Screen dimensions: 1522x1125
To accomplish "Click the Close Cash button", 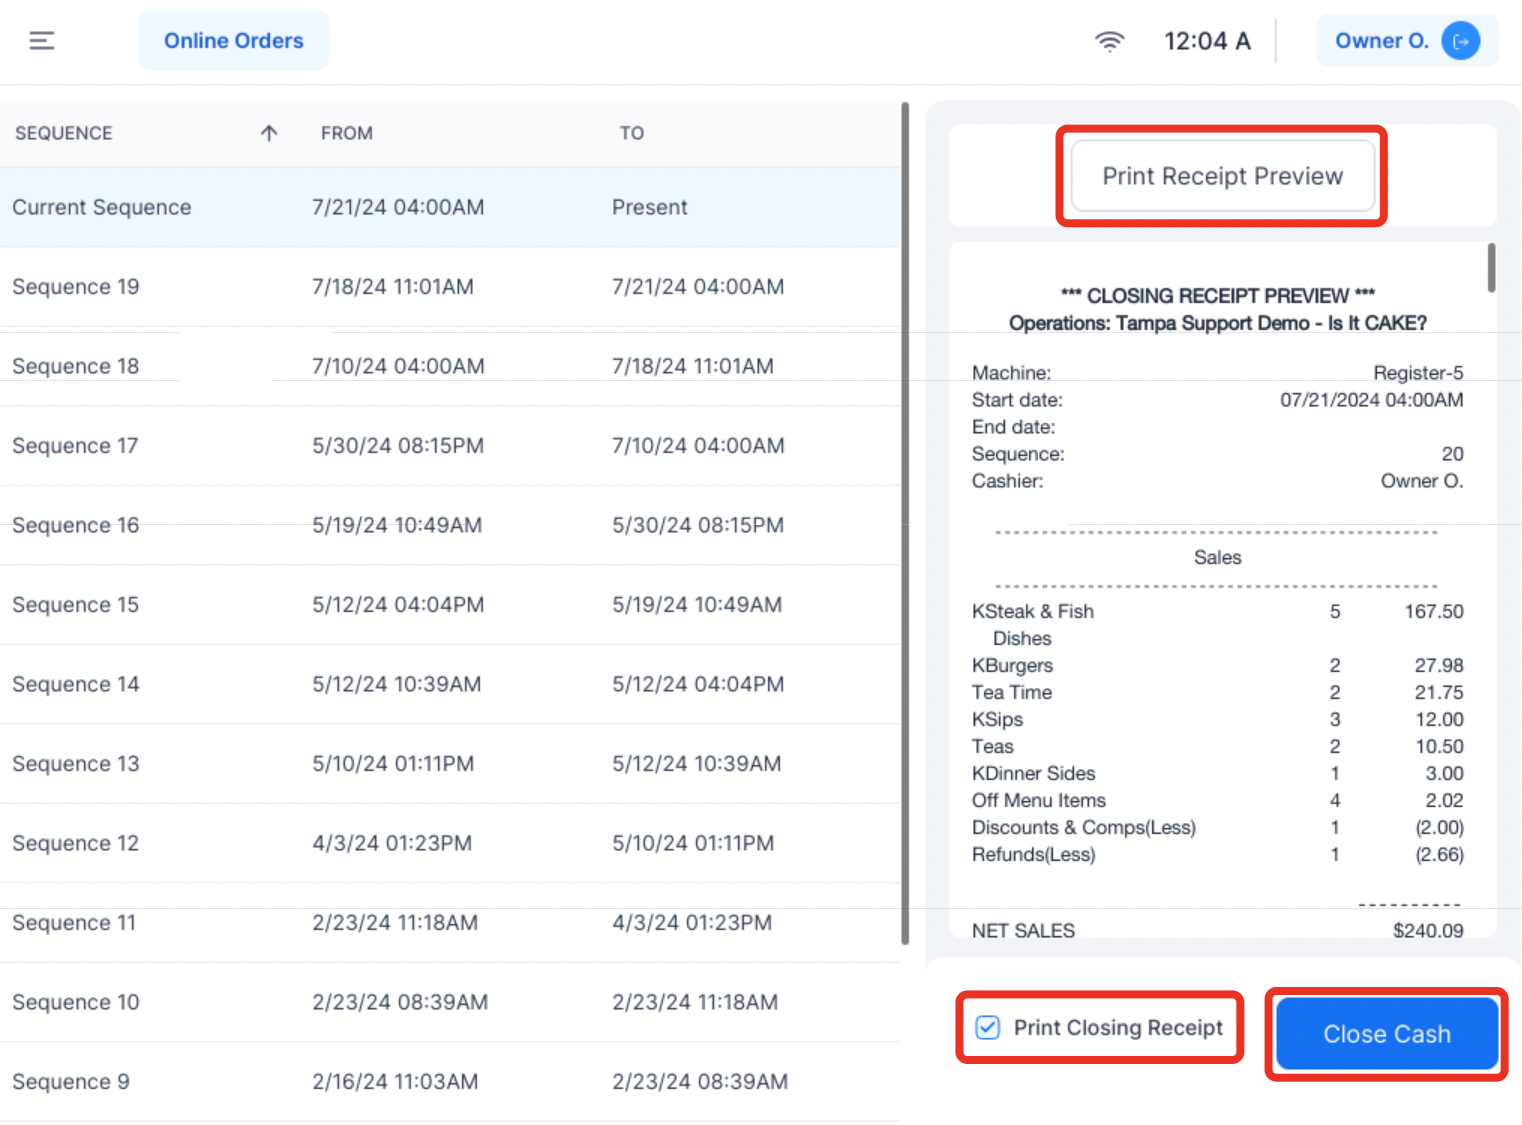I will point(1386,1034).
